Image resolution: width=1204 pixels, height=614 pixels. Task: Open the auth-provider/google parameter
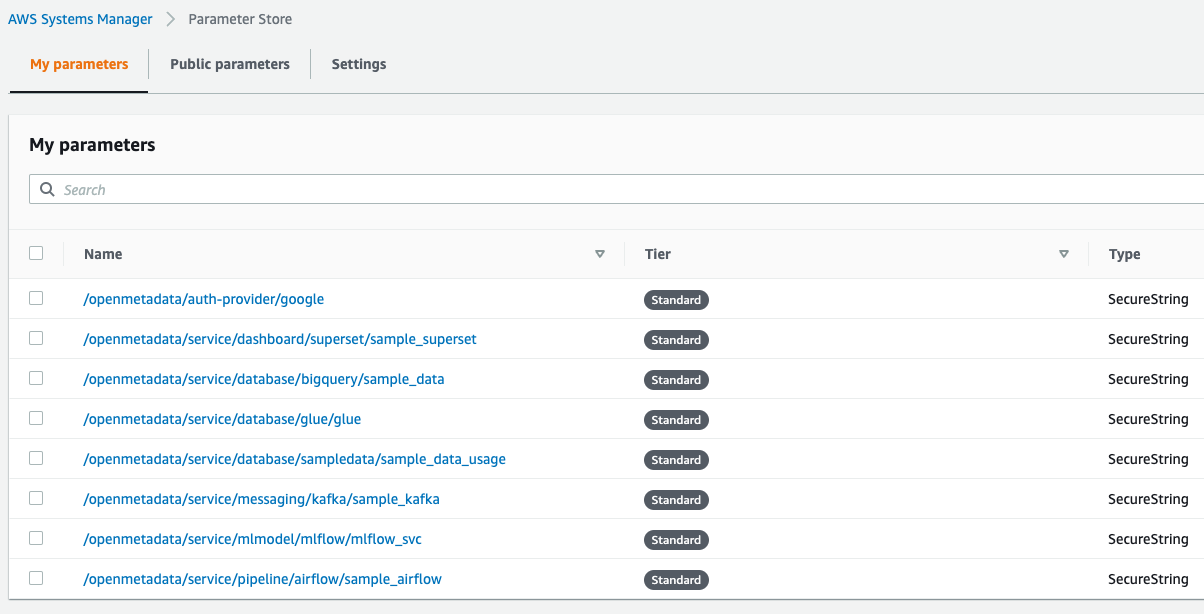pyautogui.click(x=203, y=299)
